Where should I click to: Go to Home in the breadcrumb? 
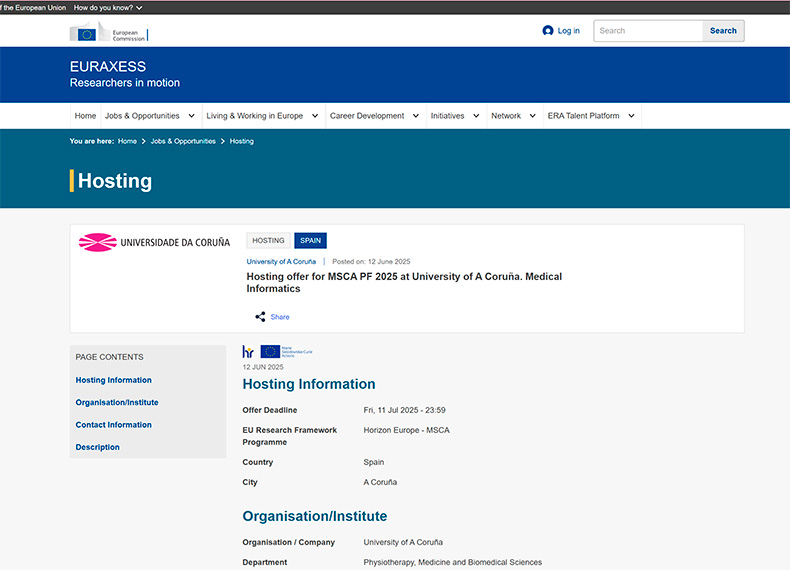127,141
